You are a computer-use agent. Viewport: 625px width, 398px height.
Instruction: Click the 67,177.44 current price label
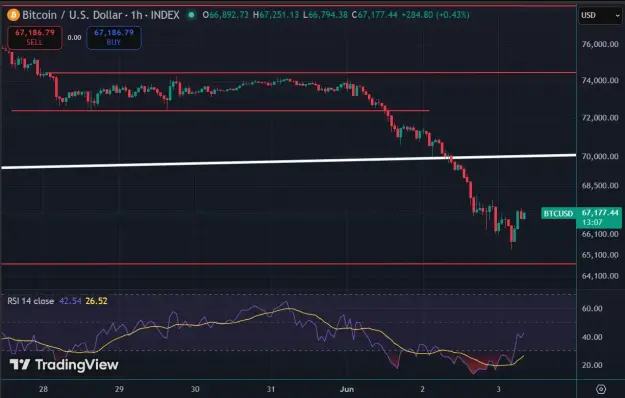[600, 213]
